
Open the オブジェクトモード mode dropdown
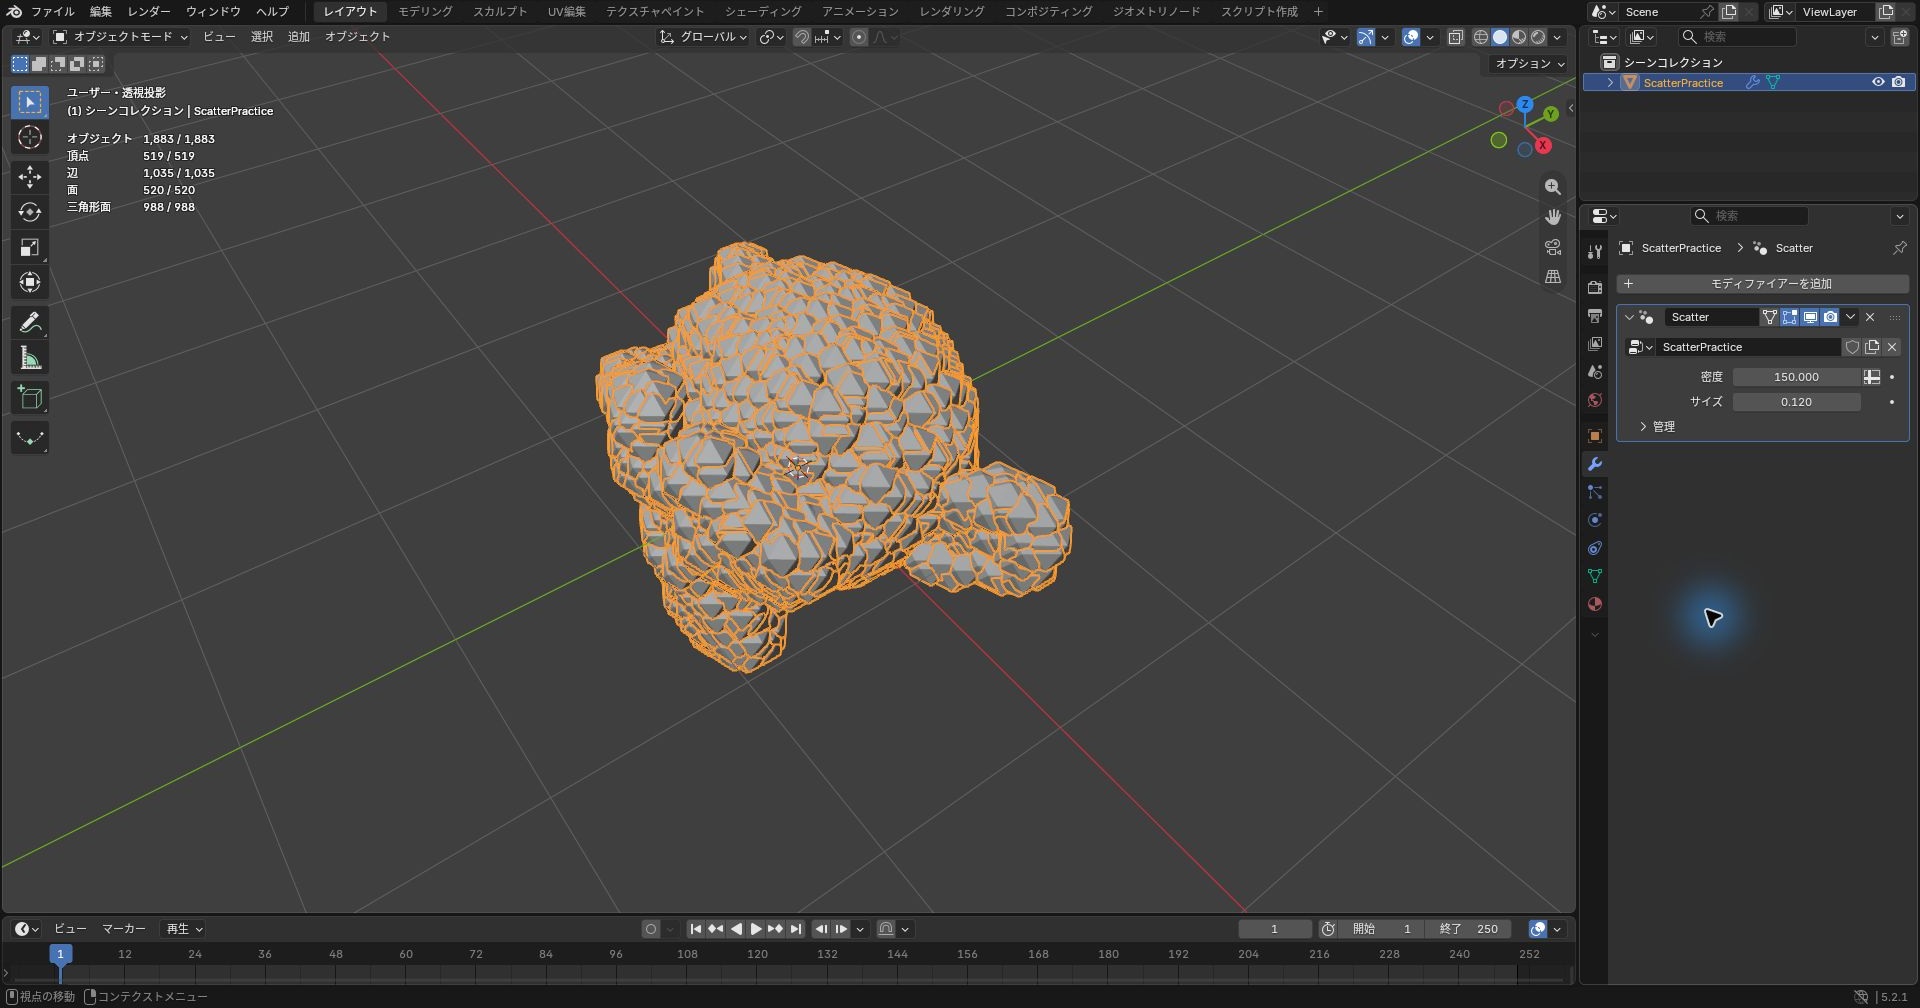tap(120, 37)
